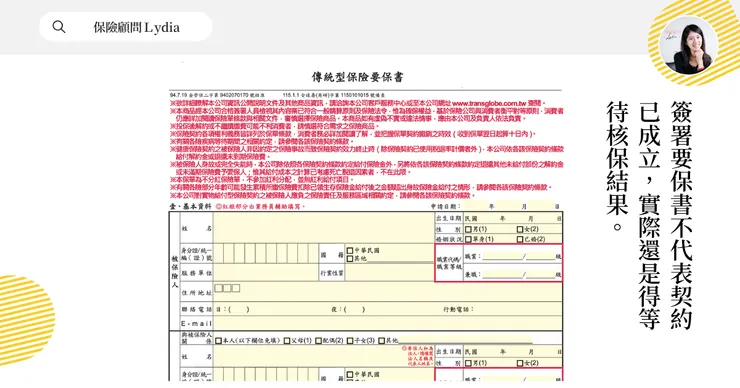The height and width of the screenshot is (388, 740).
Task: Check the insured's 其他 nationality box
Action: tap(350, 259)
